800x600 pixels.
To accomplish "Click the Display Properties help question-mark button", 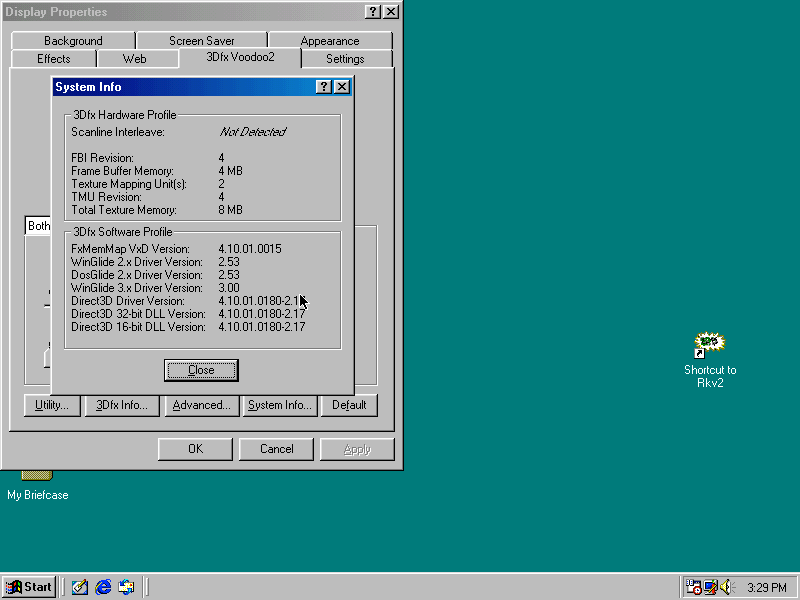I will coord(373,12).
